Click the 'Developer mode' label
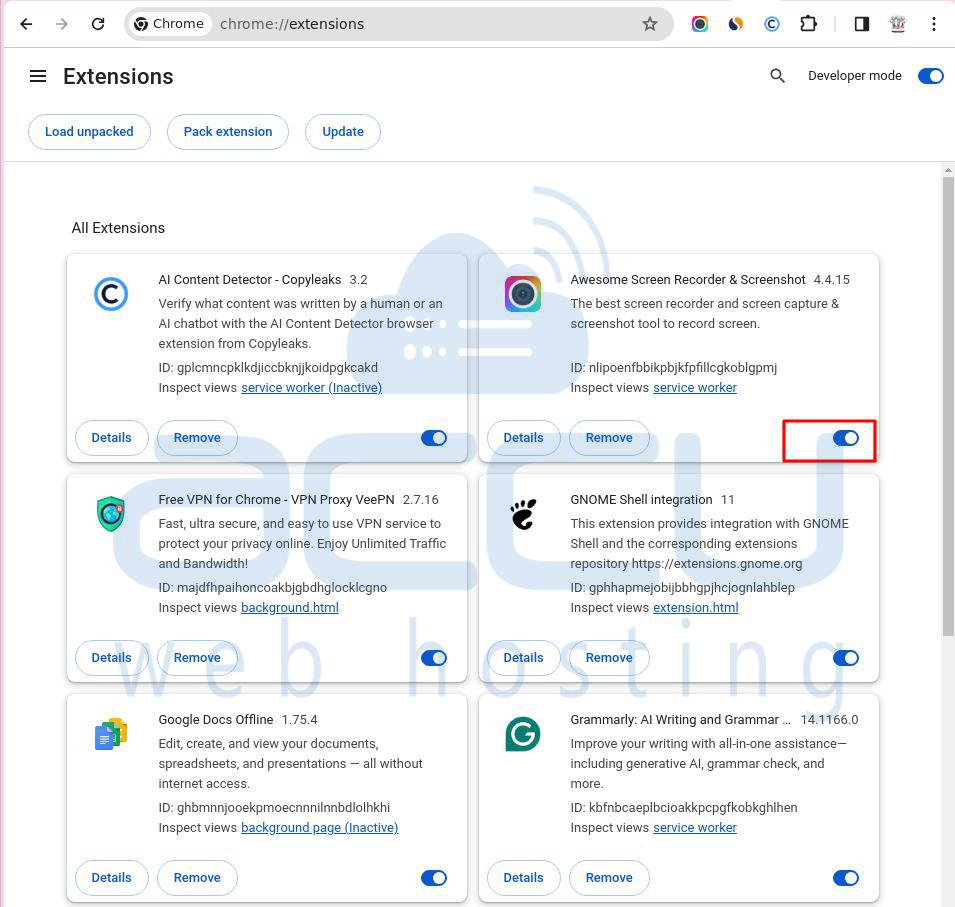Image resolution: width=955 pixels, height=907 pixels. point(855,76)
